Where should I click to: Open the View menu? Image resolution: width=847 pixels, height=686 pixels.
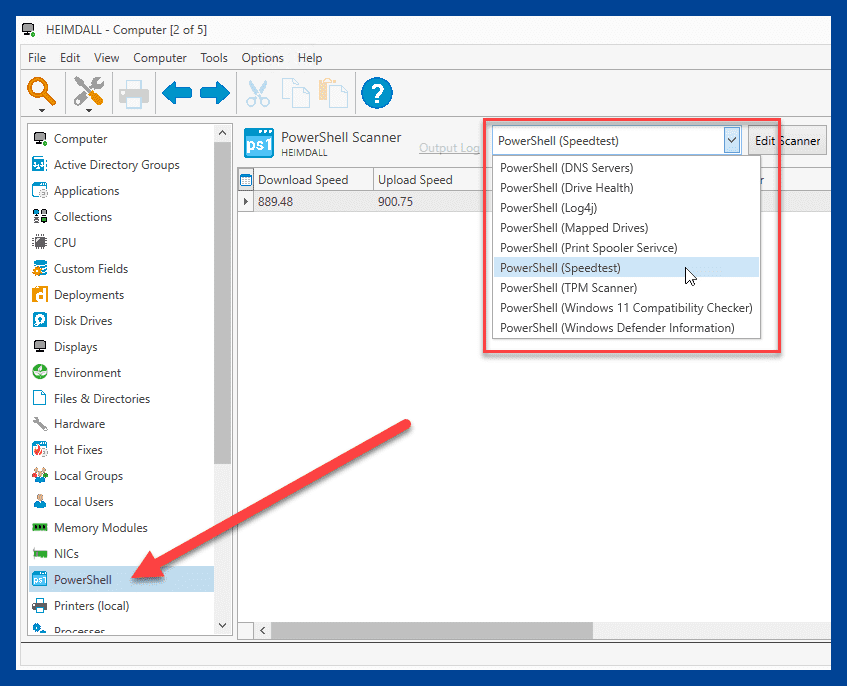pyautogui.click(x=106, y=58)
